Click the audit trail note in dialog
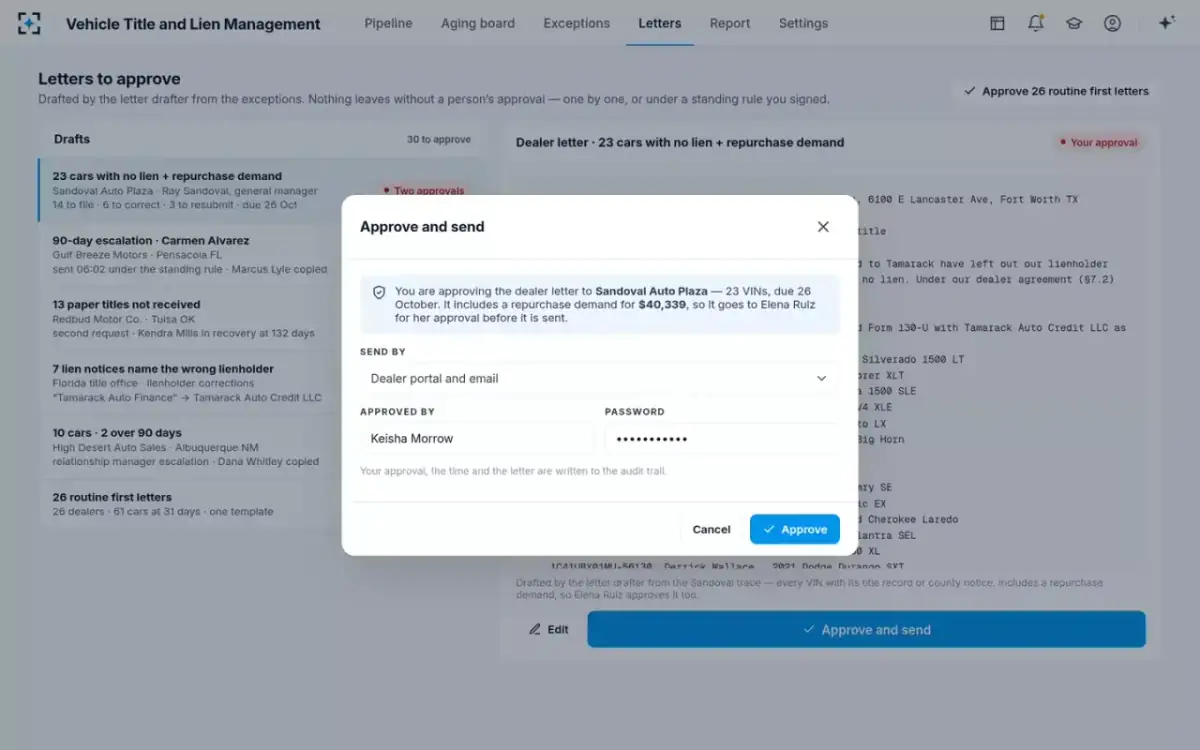This screenshot has height=750, width=1200. (x=513, y=471)
